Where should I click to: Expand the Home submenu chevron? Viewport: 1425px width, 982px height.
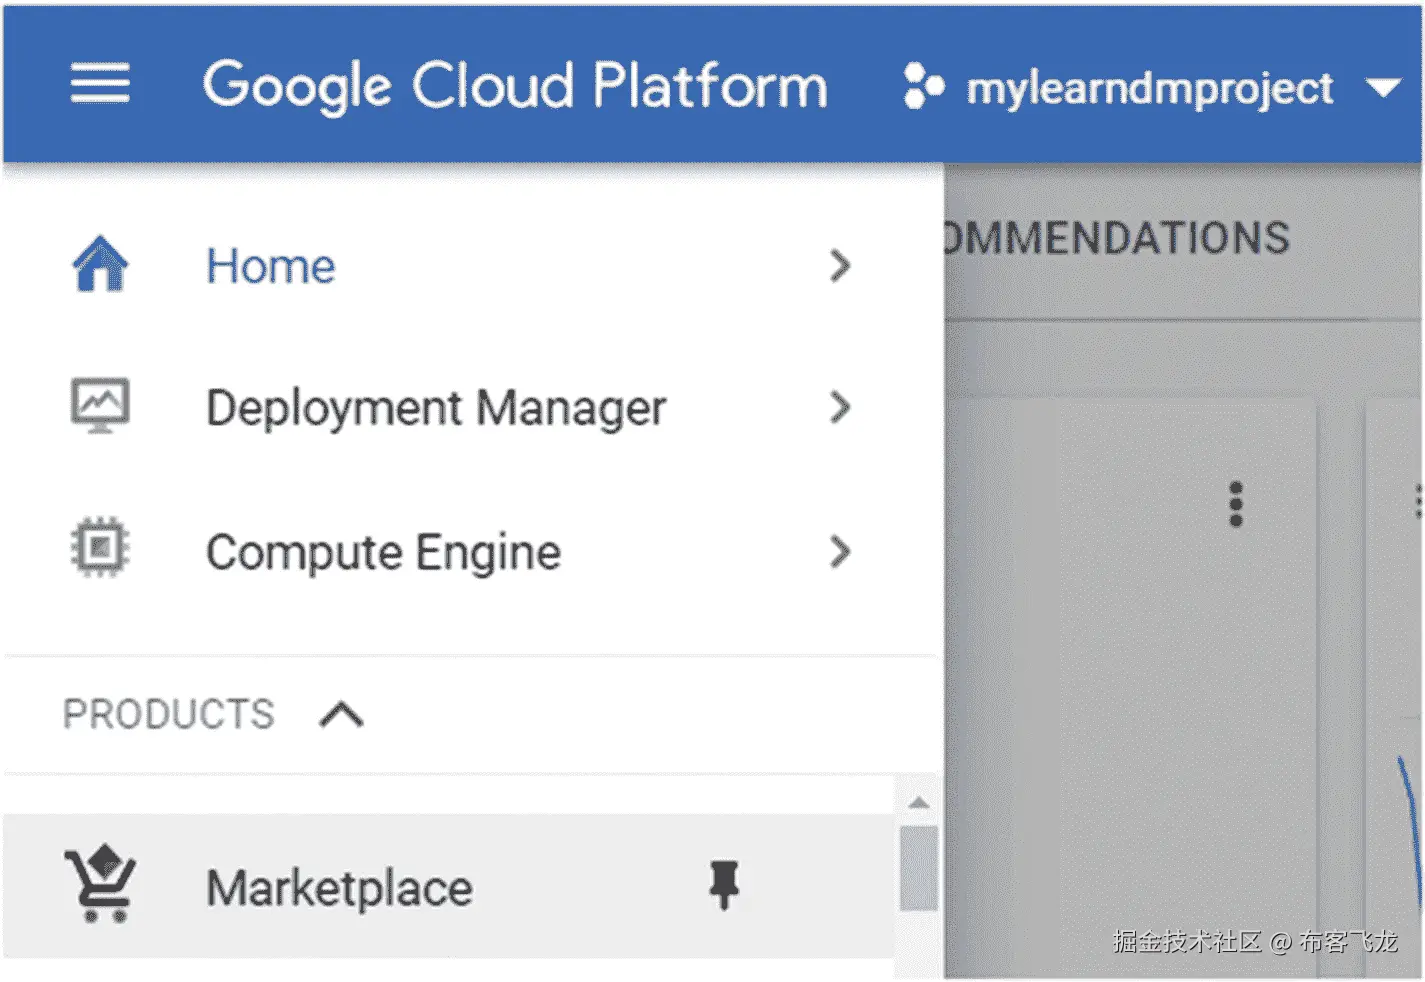click(840, 266)
